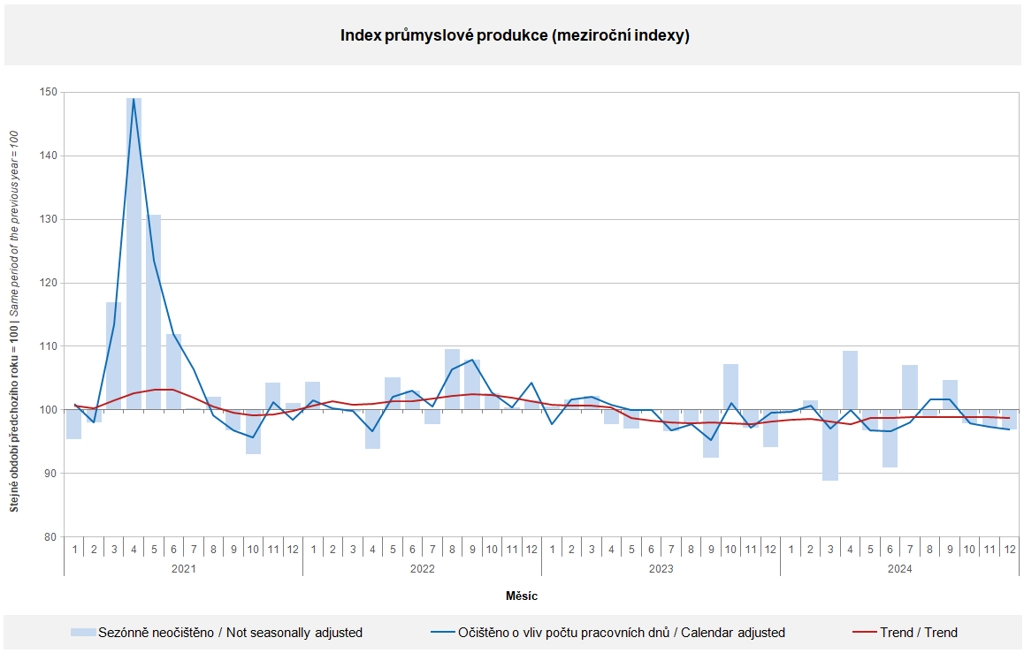The image size is (1024, 653).
Task: Click the light blue Not seasonally adjusted legend swatch
Action: click(x=84, y=632)
